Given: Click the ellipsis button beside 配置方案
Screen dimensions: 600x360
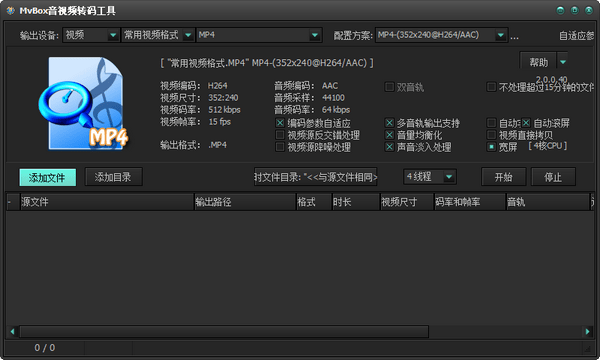Looking at the screenshot, I should coord(514,37).
